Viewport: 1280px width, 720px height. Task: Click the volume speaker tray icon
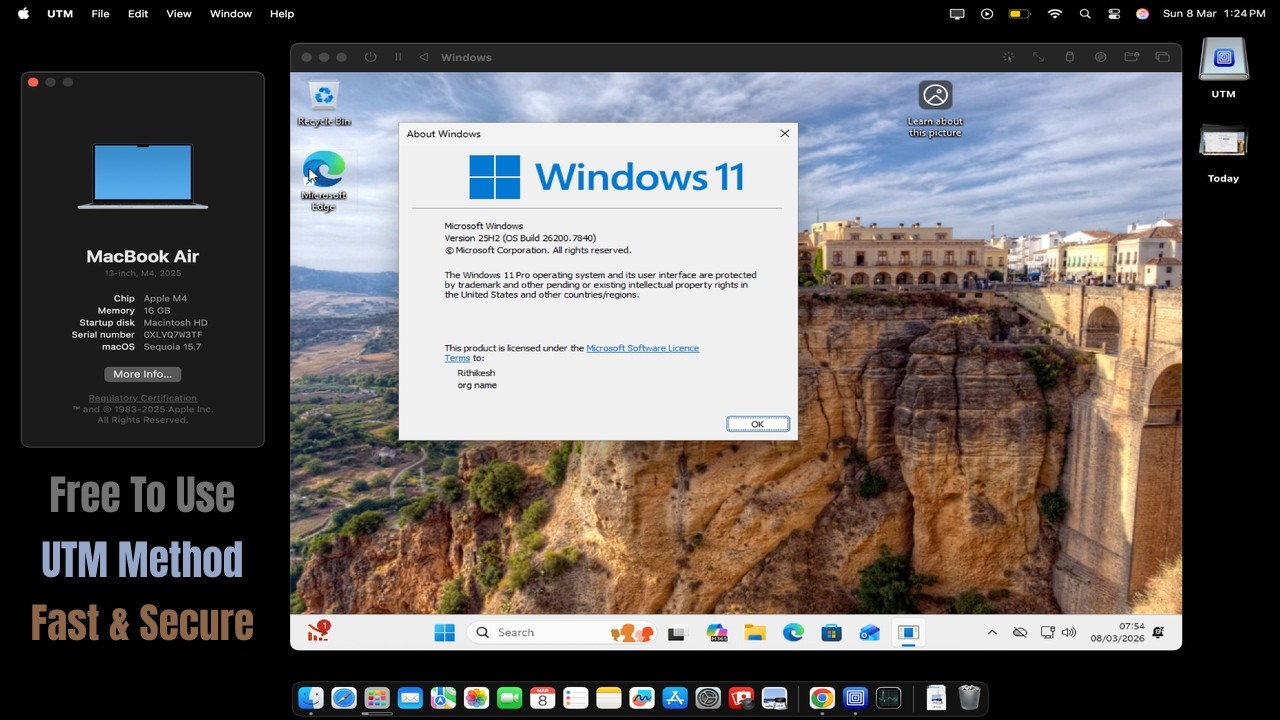pos(1069,632)
